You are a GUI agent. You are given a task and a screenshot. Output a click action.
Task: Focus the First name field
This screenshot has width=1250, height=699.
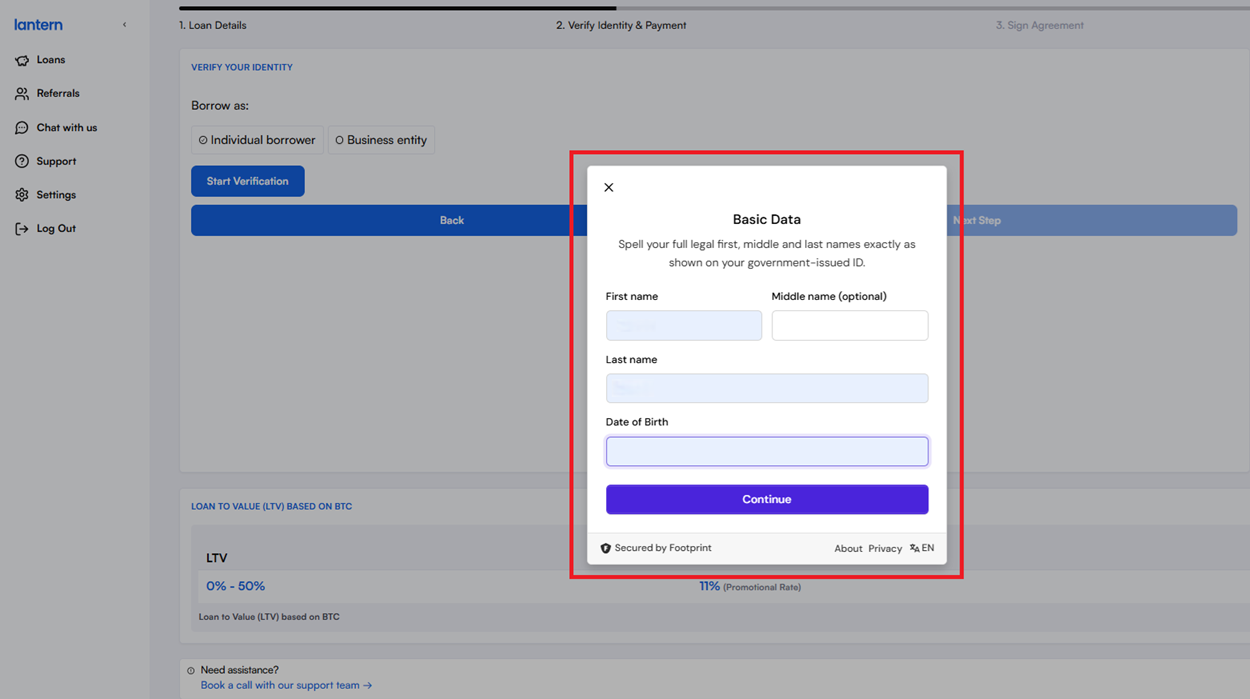[684, 325]
